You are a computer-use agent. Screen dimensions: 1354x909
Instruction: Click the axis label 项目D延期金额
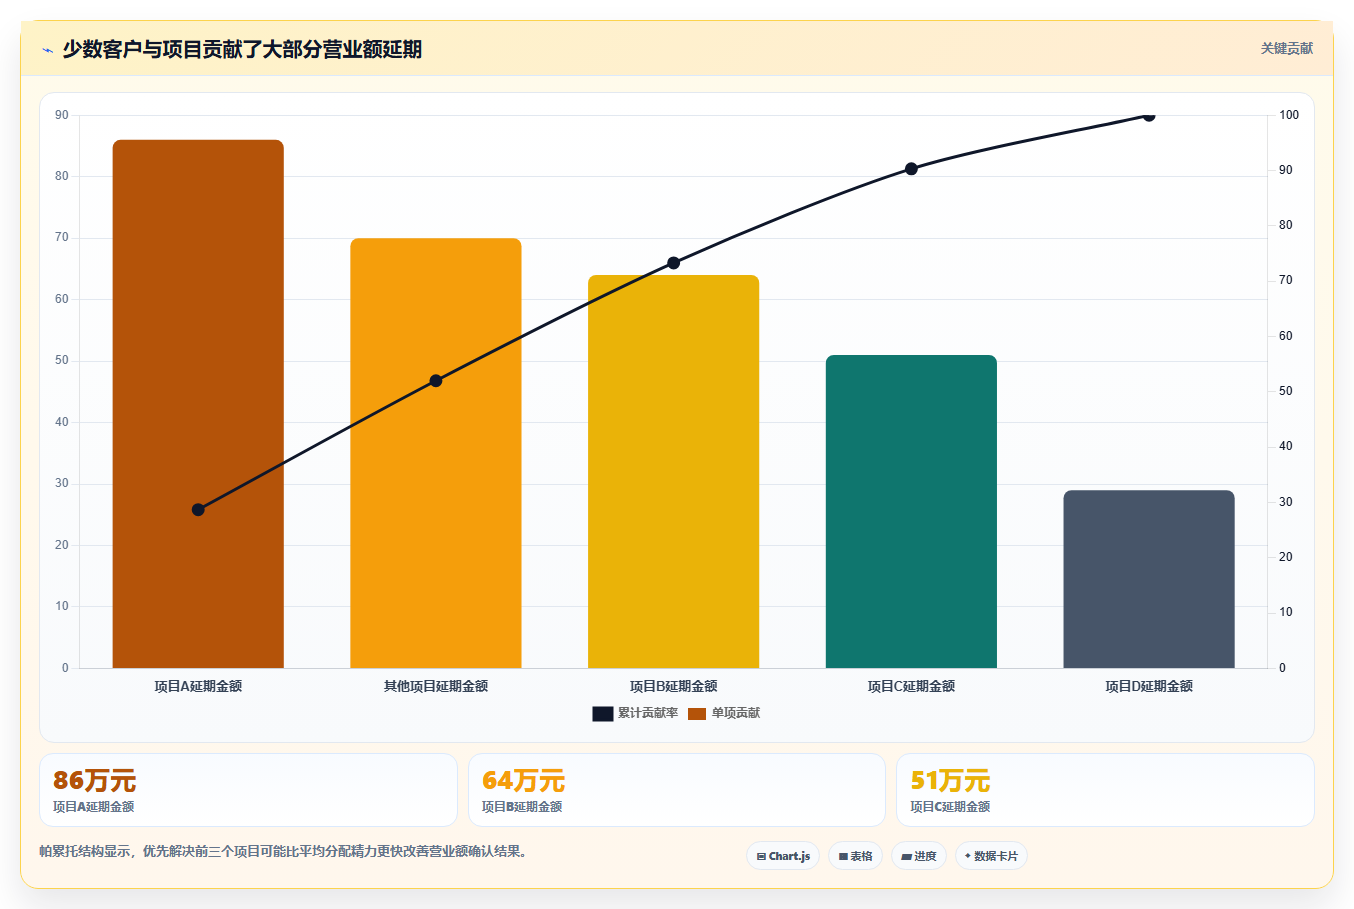coord(1149,686)
